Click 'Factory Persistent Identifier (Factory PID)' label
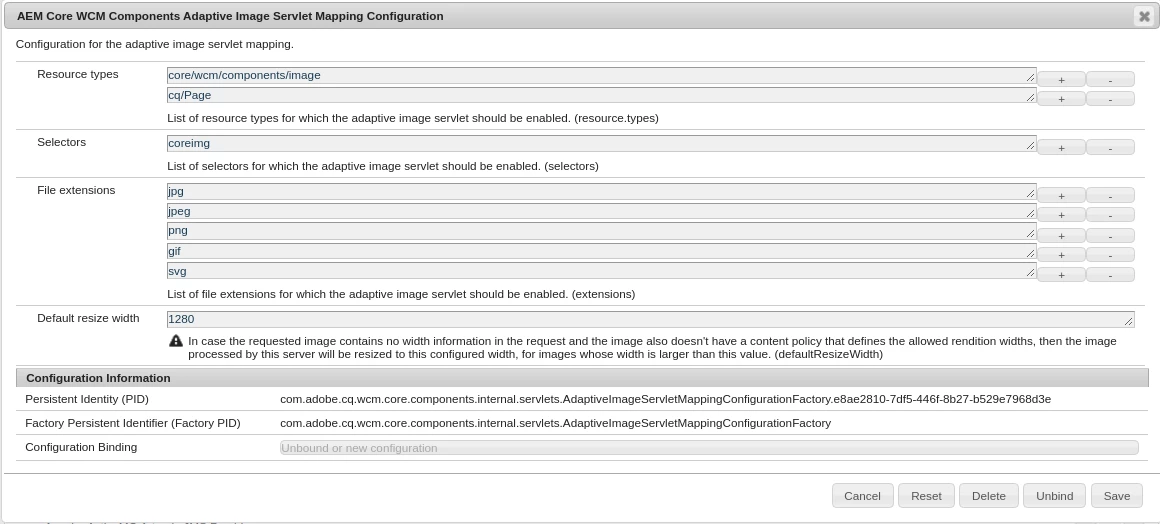 click(132, 423)
